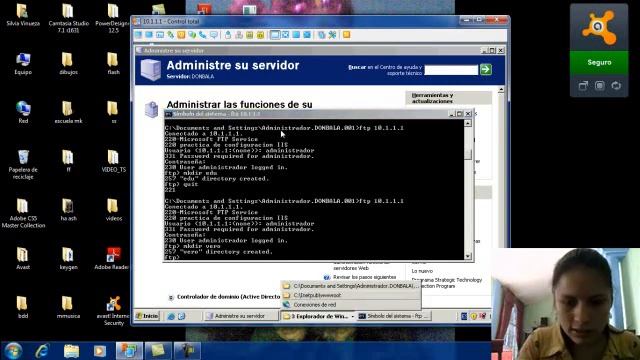Click the blue phone handset toolbar icon

click(202, 35)
